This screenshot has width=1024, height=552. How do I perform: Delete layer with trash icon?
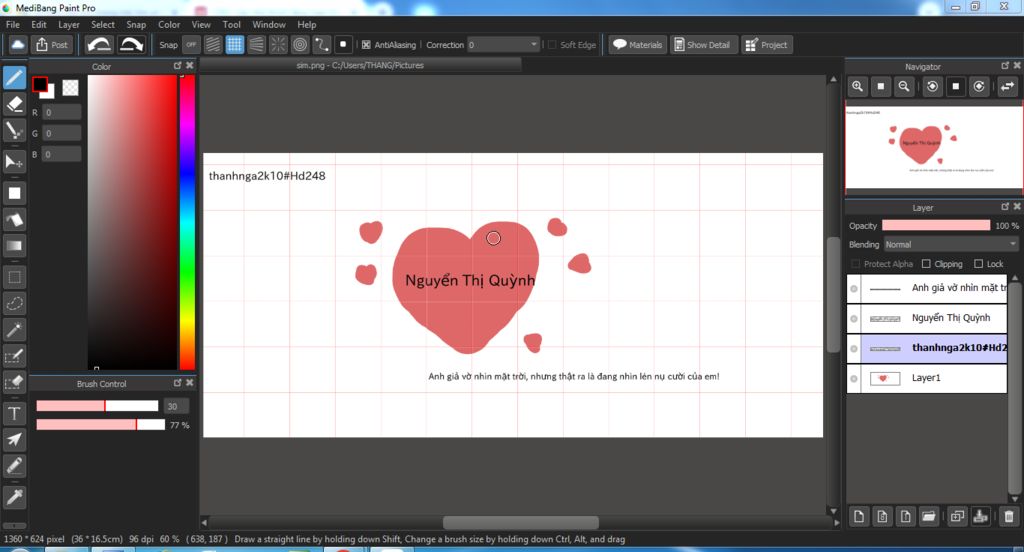click(x=1008, y=517)
